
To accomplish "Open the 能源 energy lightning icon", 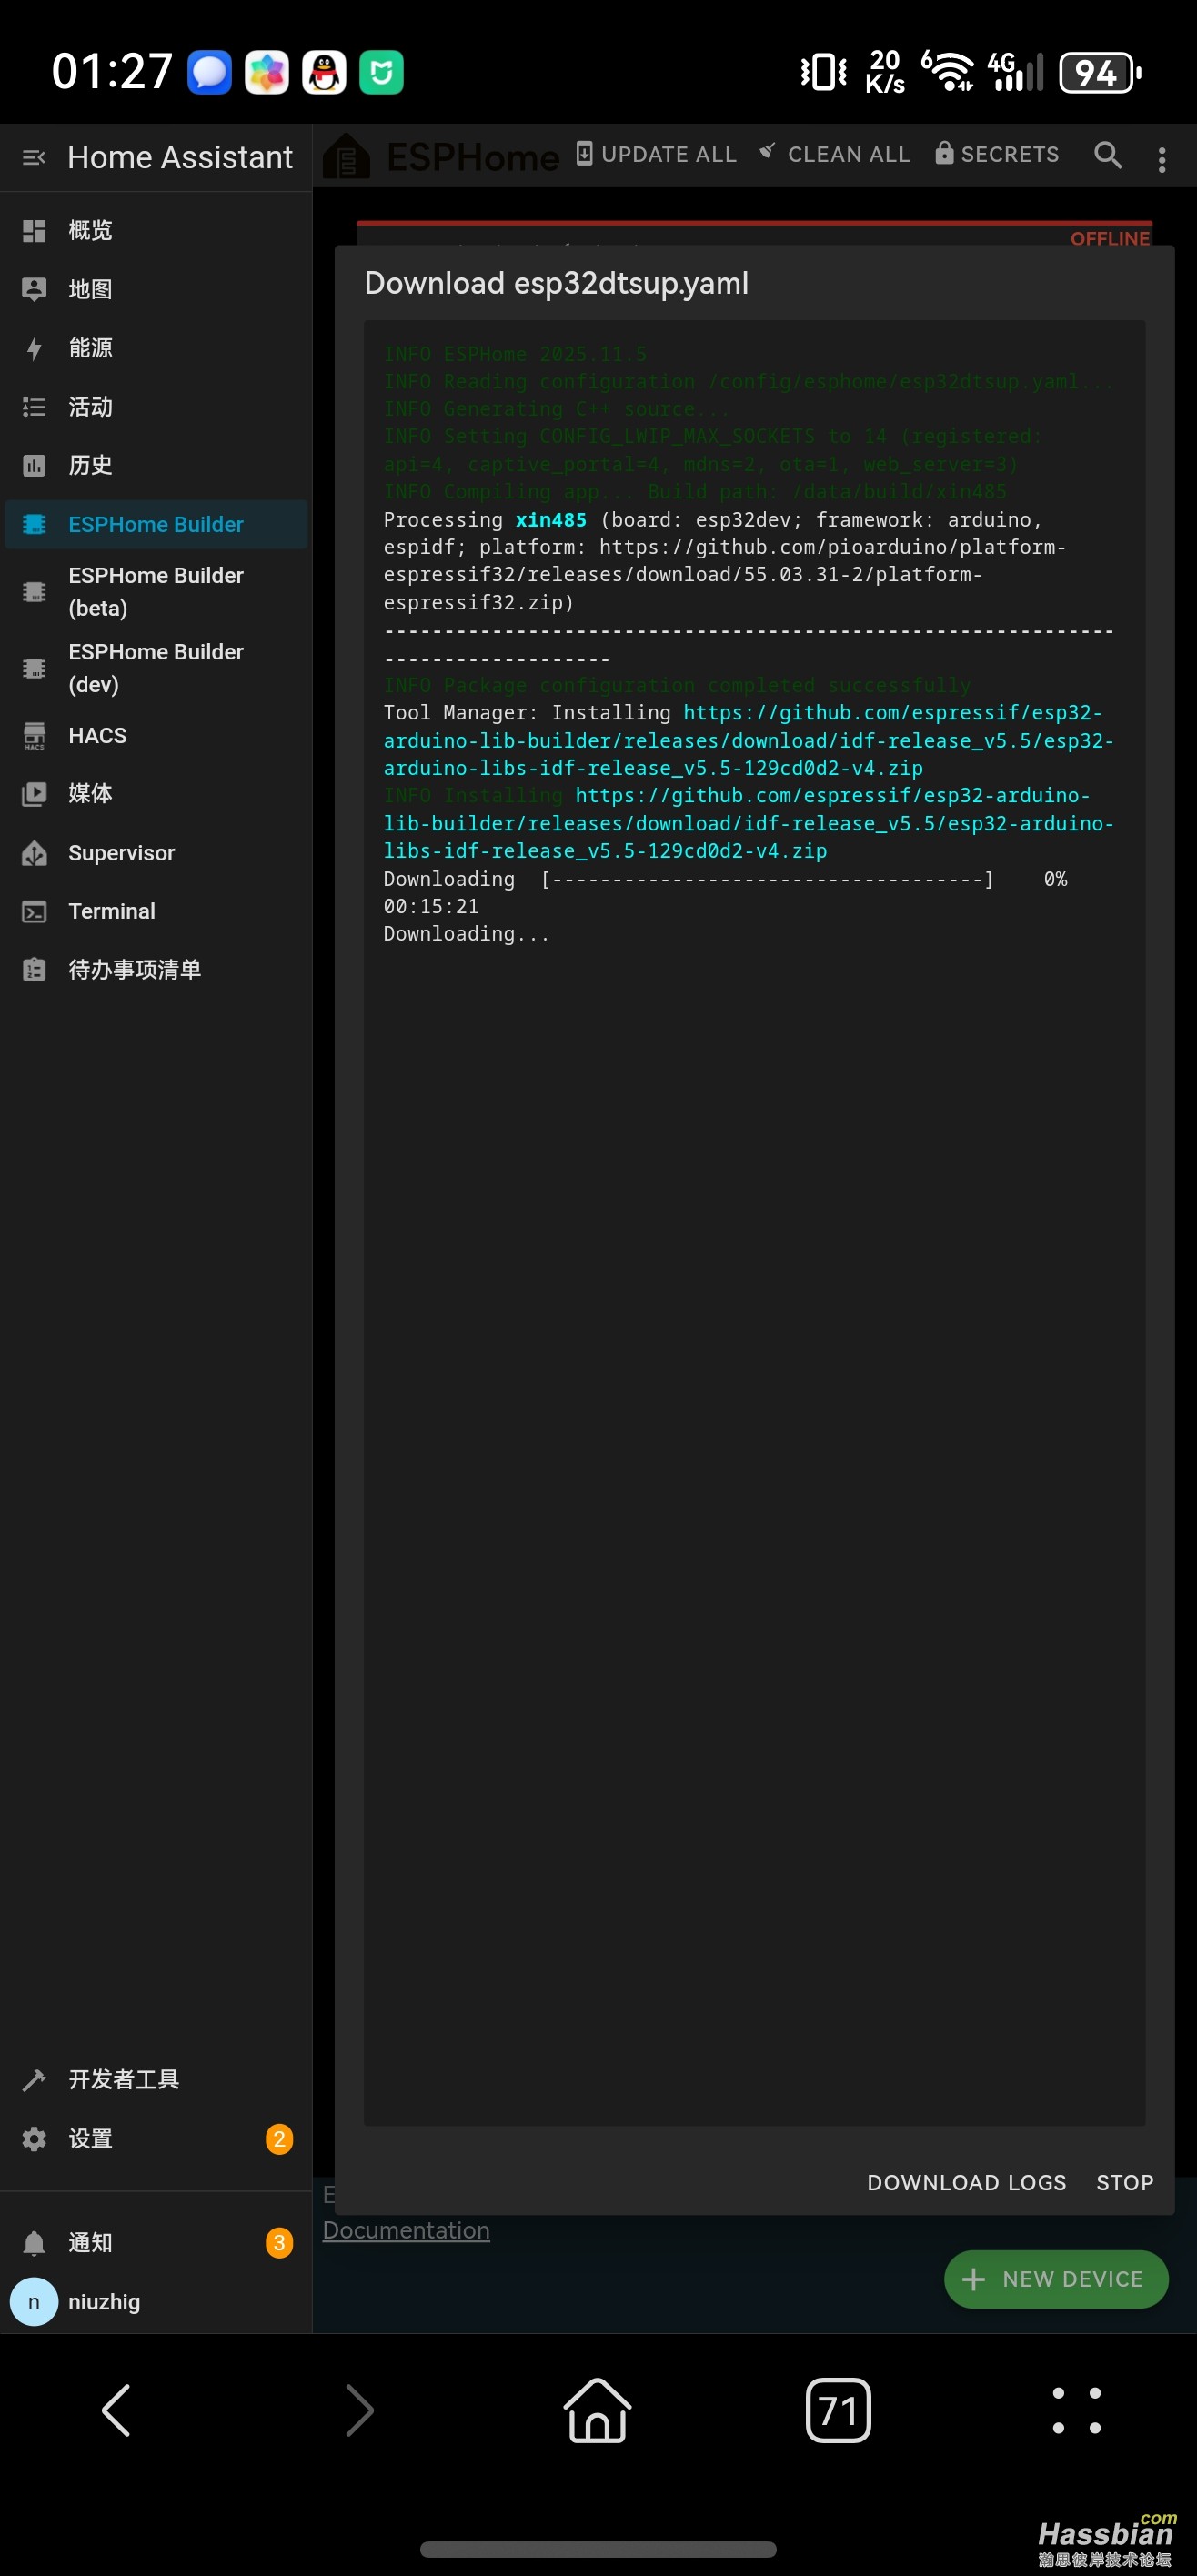I will [x=34, y=348].
